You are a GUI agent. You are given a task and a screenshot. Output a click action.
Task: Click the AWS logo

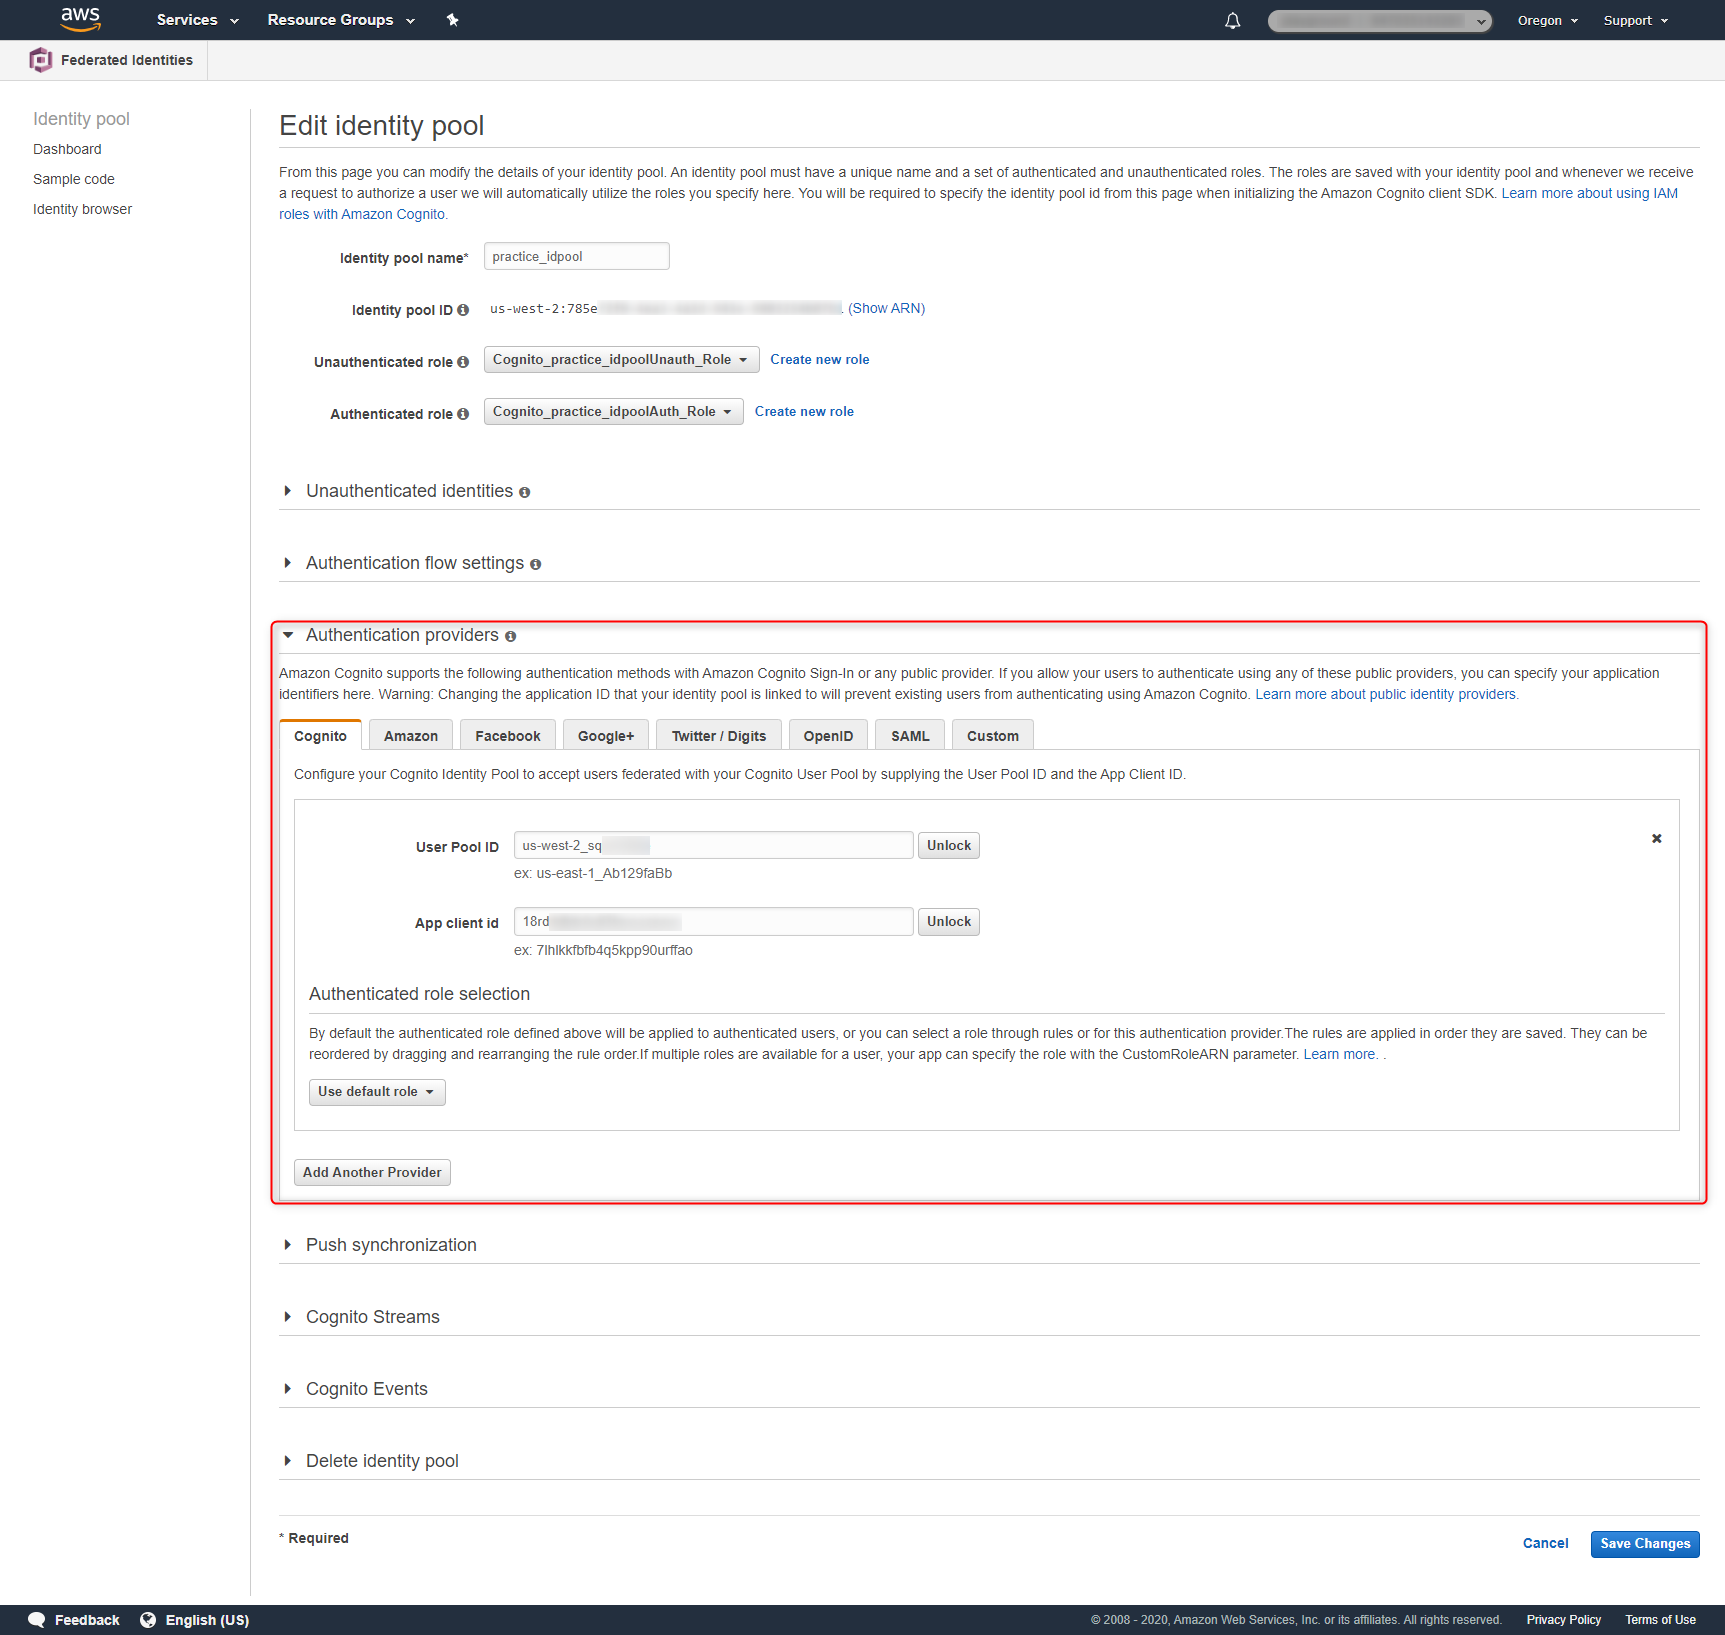click(80, 19)
